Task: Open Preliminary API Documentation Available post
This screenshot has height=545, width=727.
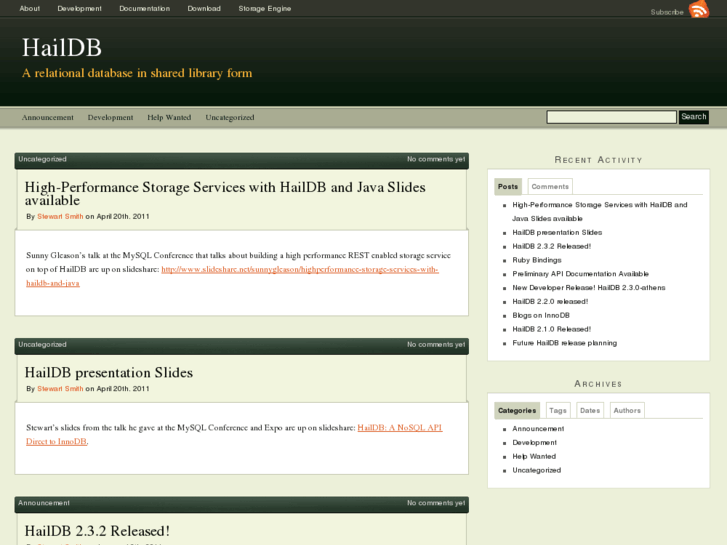Action: [x=580, y=274]
